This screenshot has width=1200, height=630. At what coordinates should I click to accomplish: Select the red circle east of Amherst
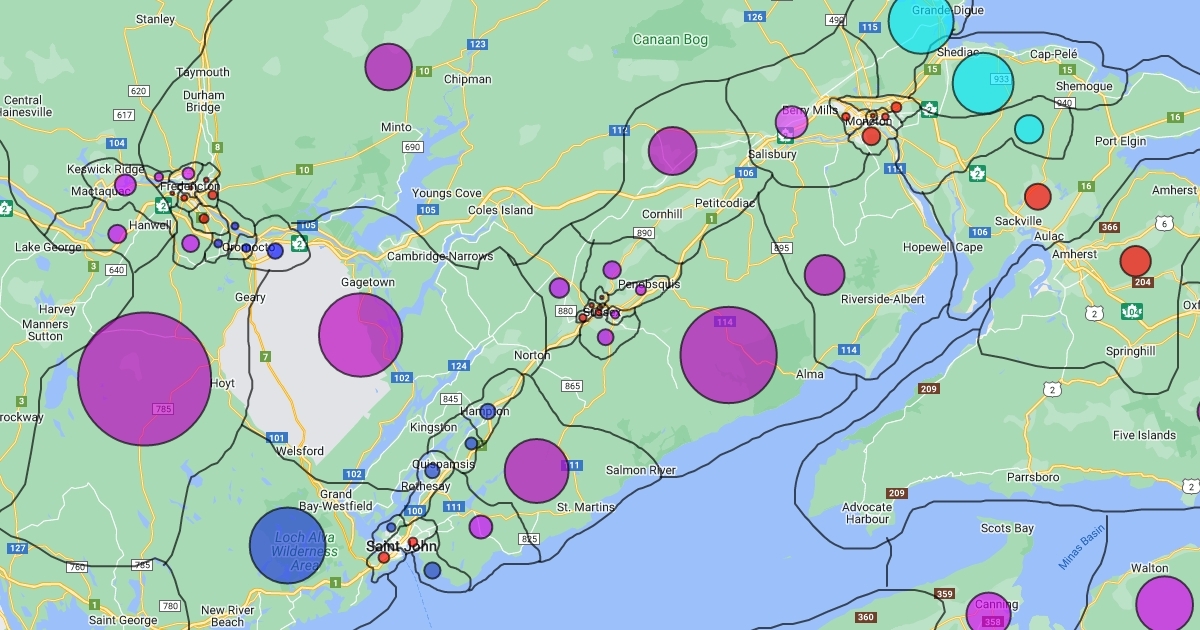pyautogui.click(x=1135, y=261)
